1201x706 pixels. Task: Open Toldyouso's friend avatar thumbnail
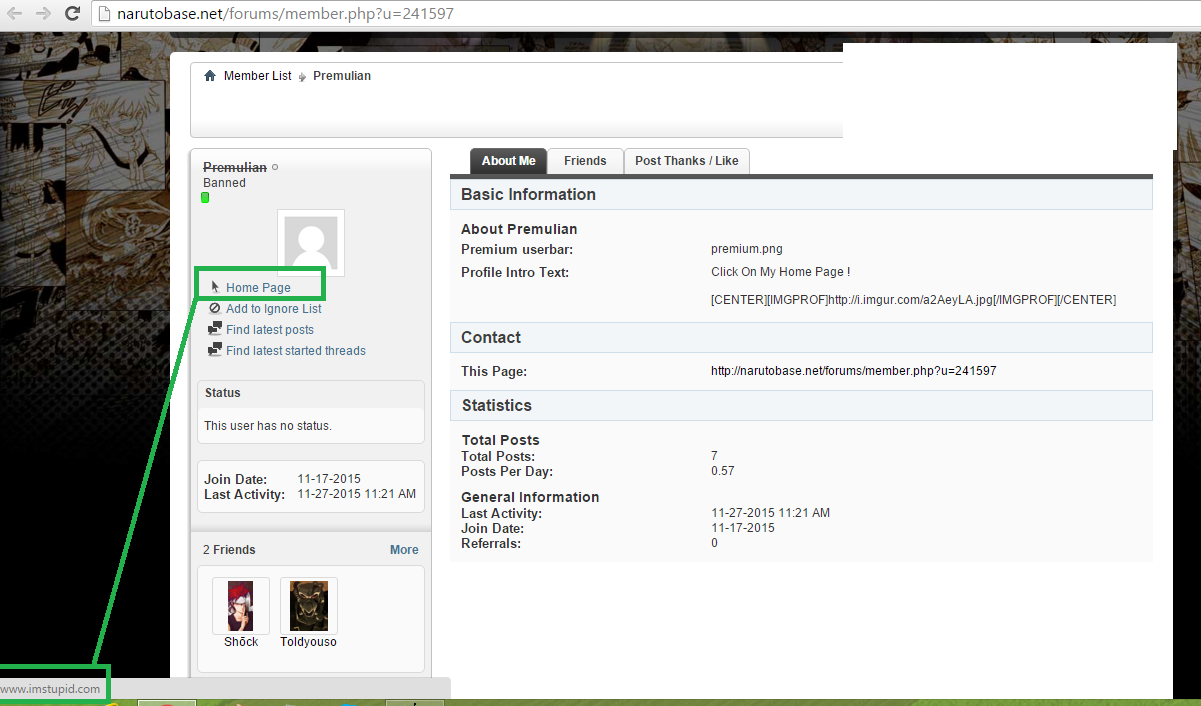309,606
